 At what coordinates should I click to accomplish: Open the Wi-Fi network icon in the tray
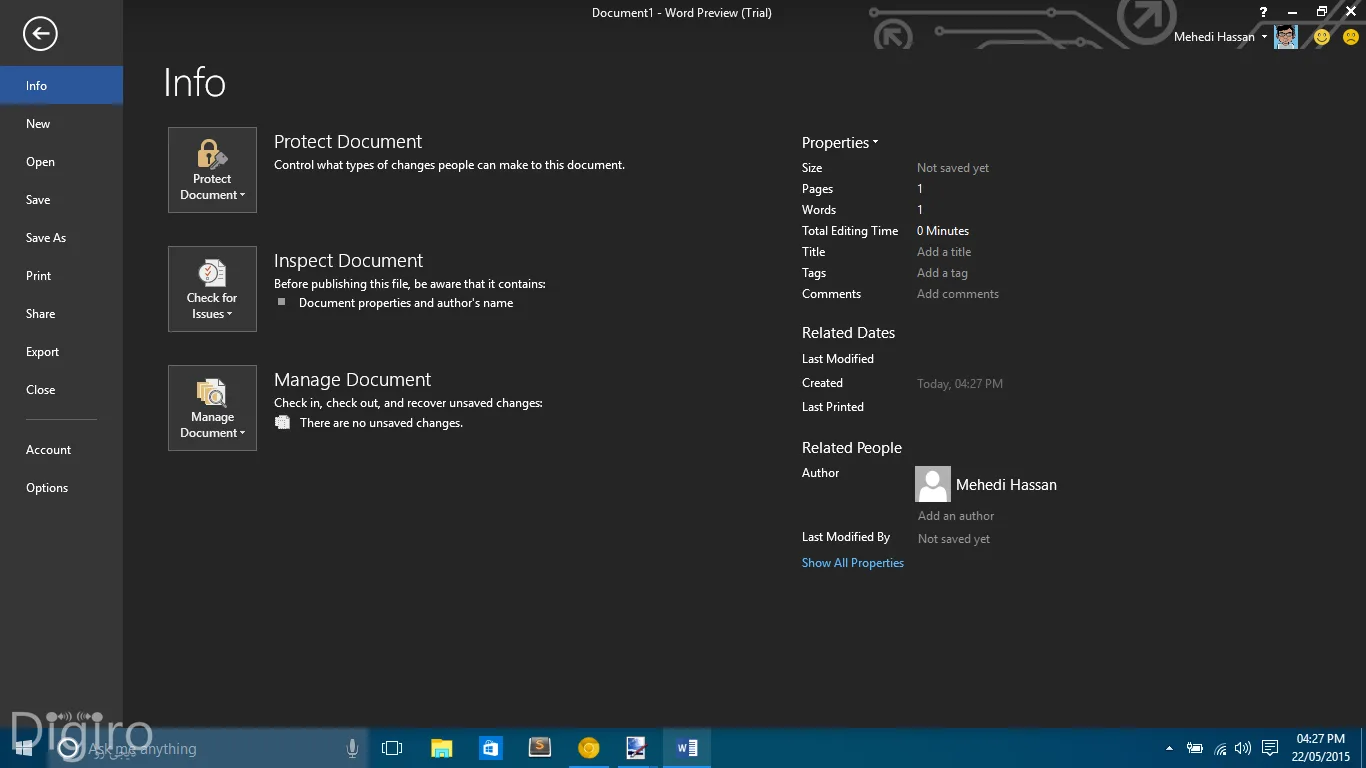coord(1220,748)
